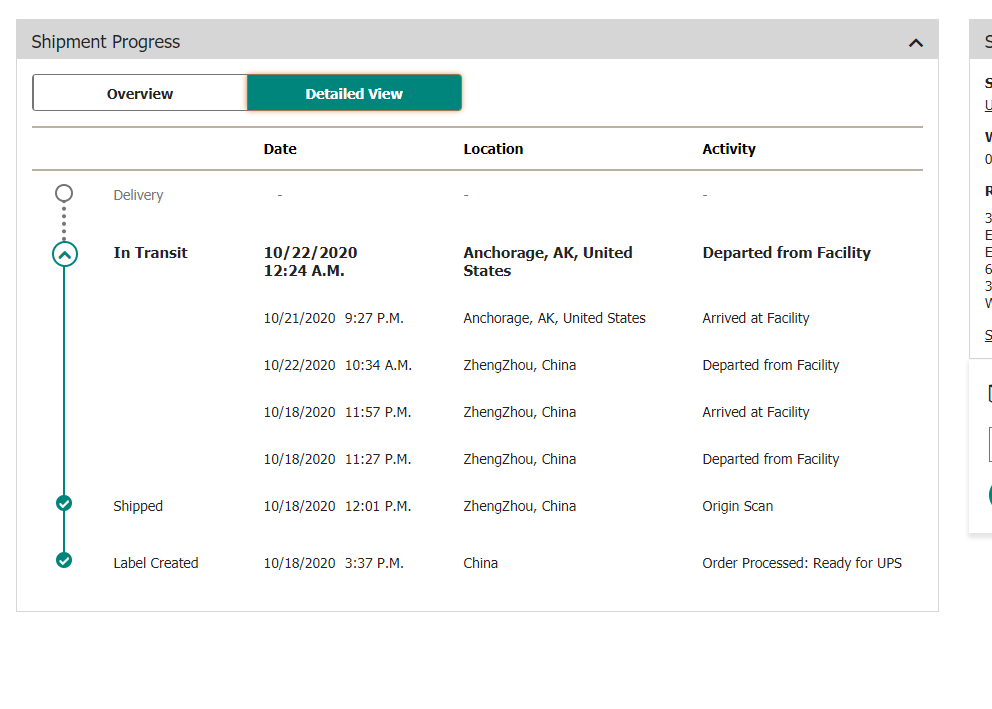Click Order Processed: Ready for UPS text
The height and width of the screenshot is (709, 992).
click(801, 563)
